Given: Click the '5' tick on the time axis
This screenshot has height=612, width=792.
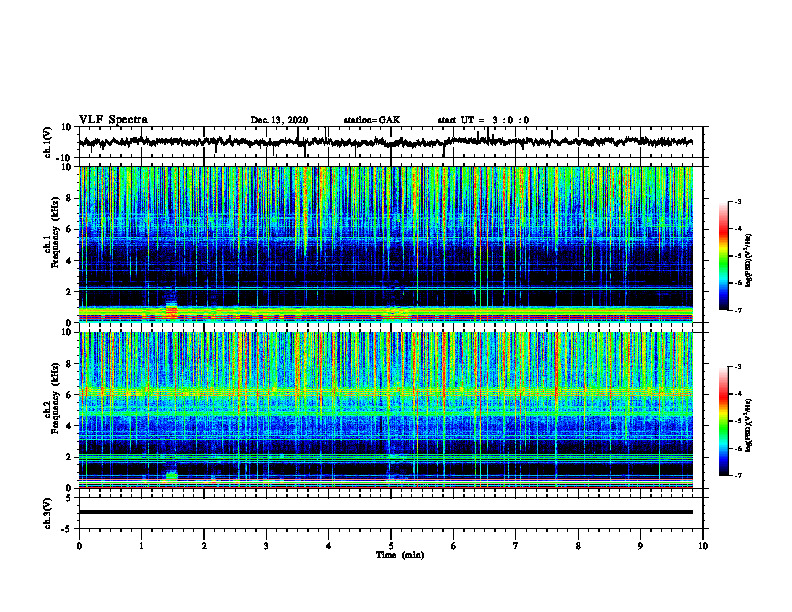Looking at the screenshot, I should click(390, 546).
